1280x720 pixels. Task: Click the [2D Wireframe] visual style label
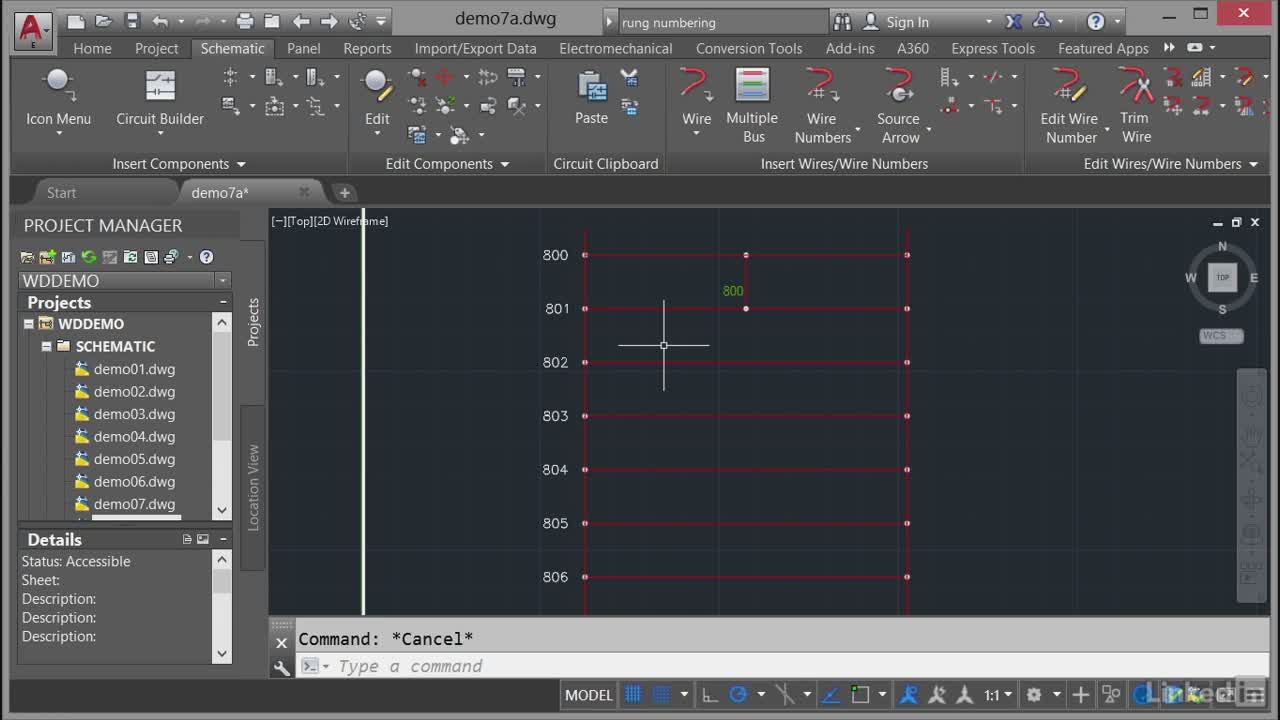pos(351,221)
